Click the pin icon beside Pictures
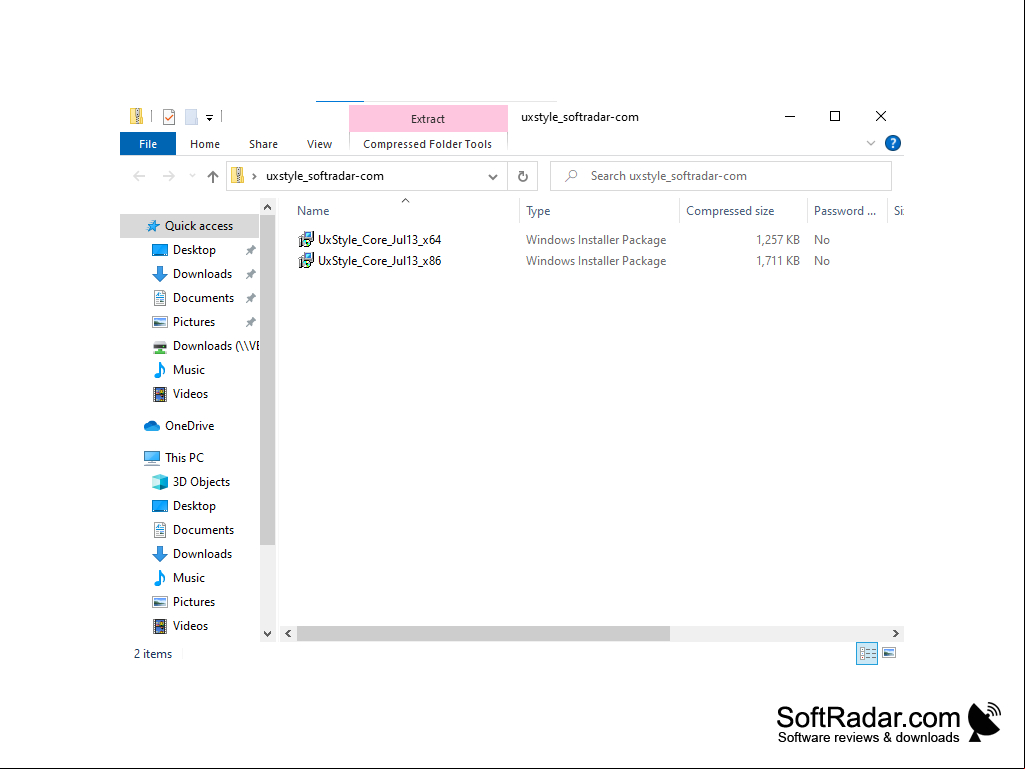Viewport: 1025px width, 769px height. pos(250,322)
